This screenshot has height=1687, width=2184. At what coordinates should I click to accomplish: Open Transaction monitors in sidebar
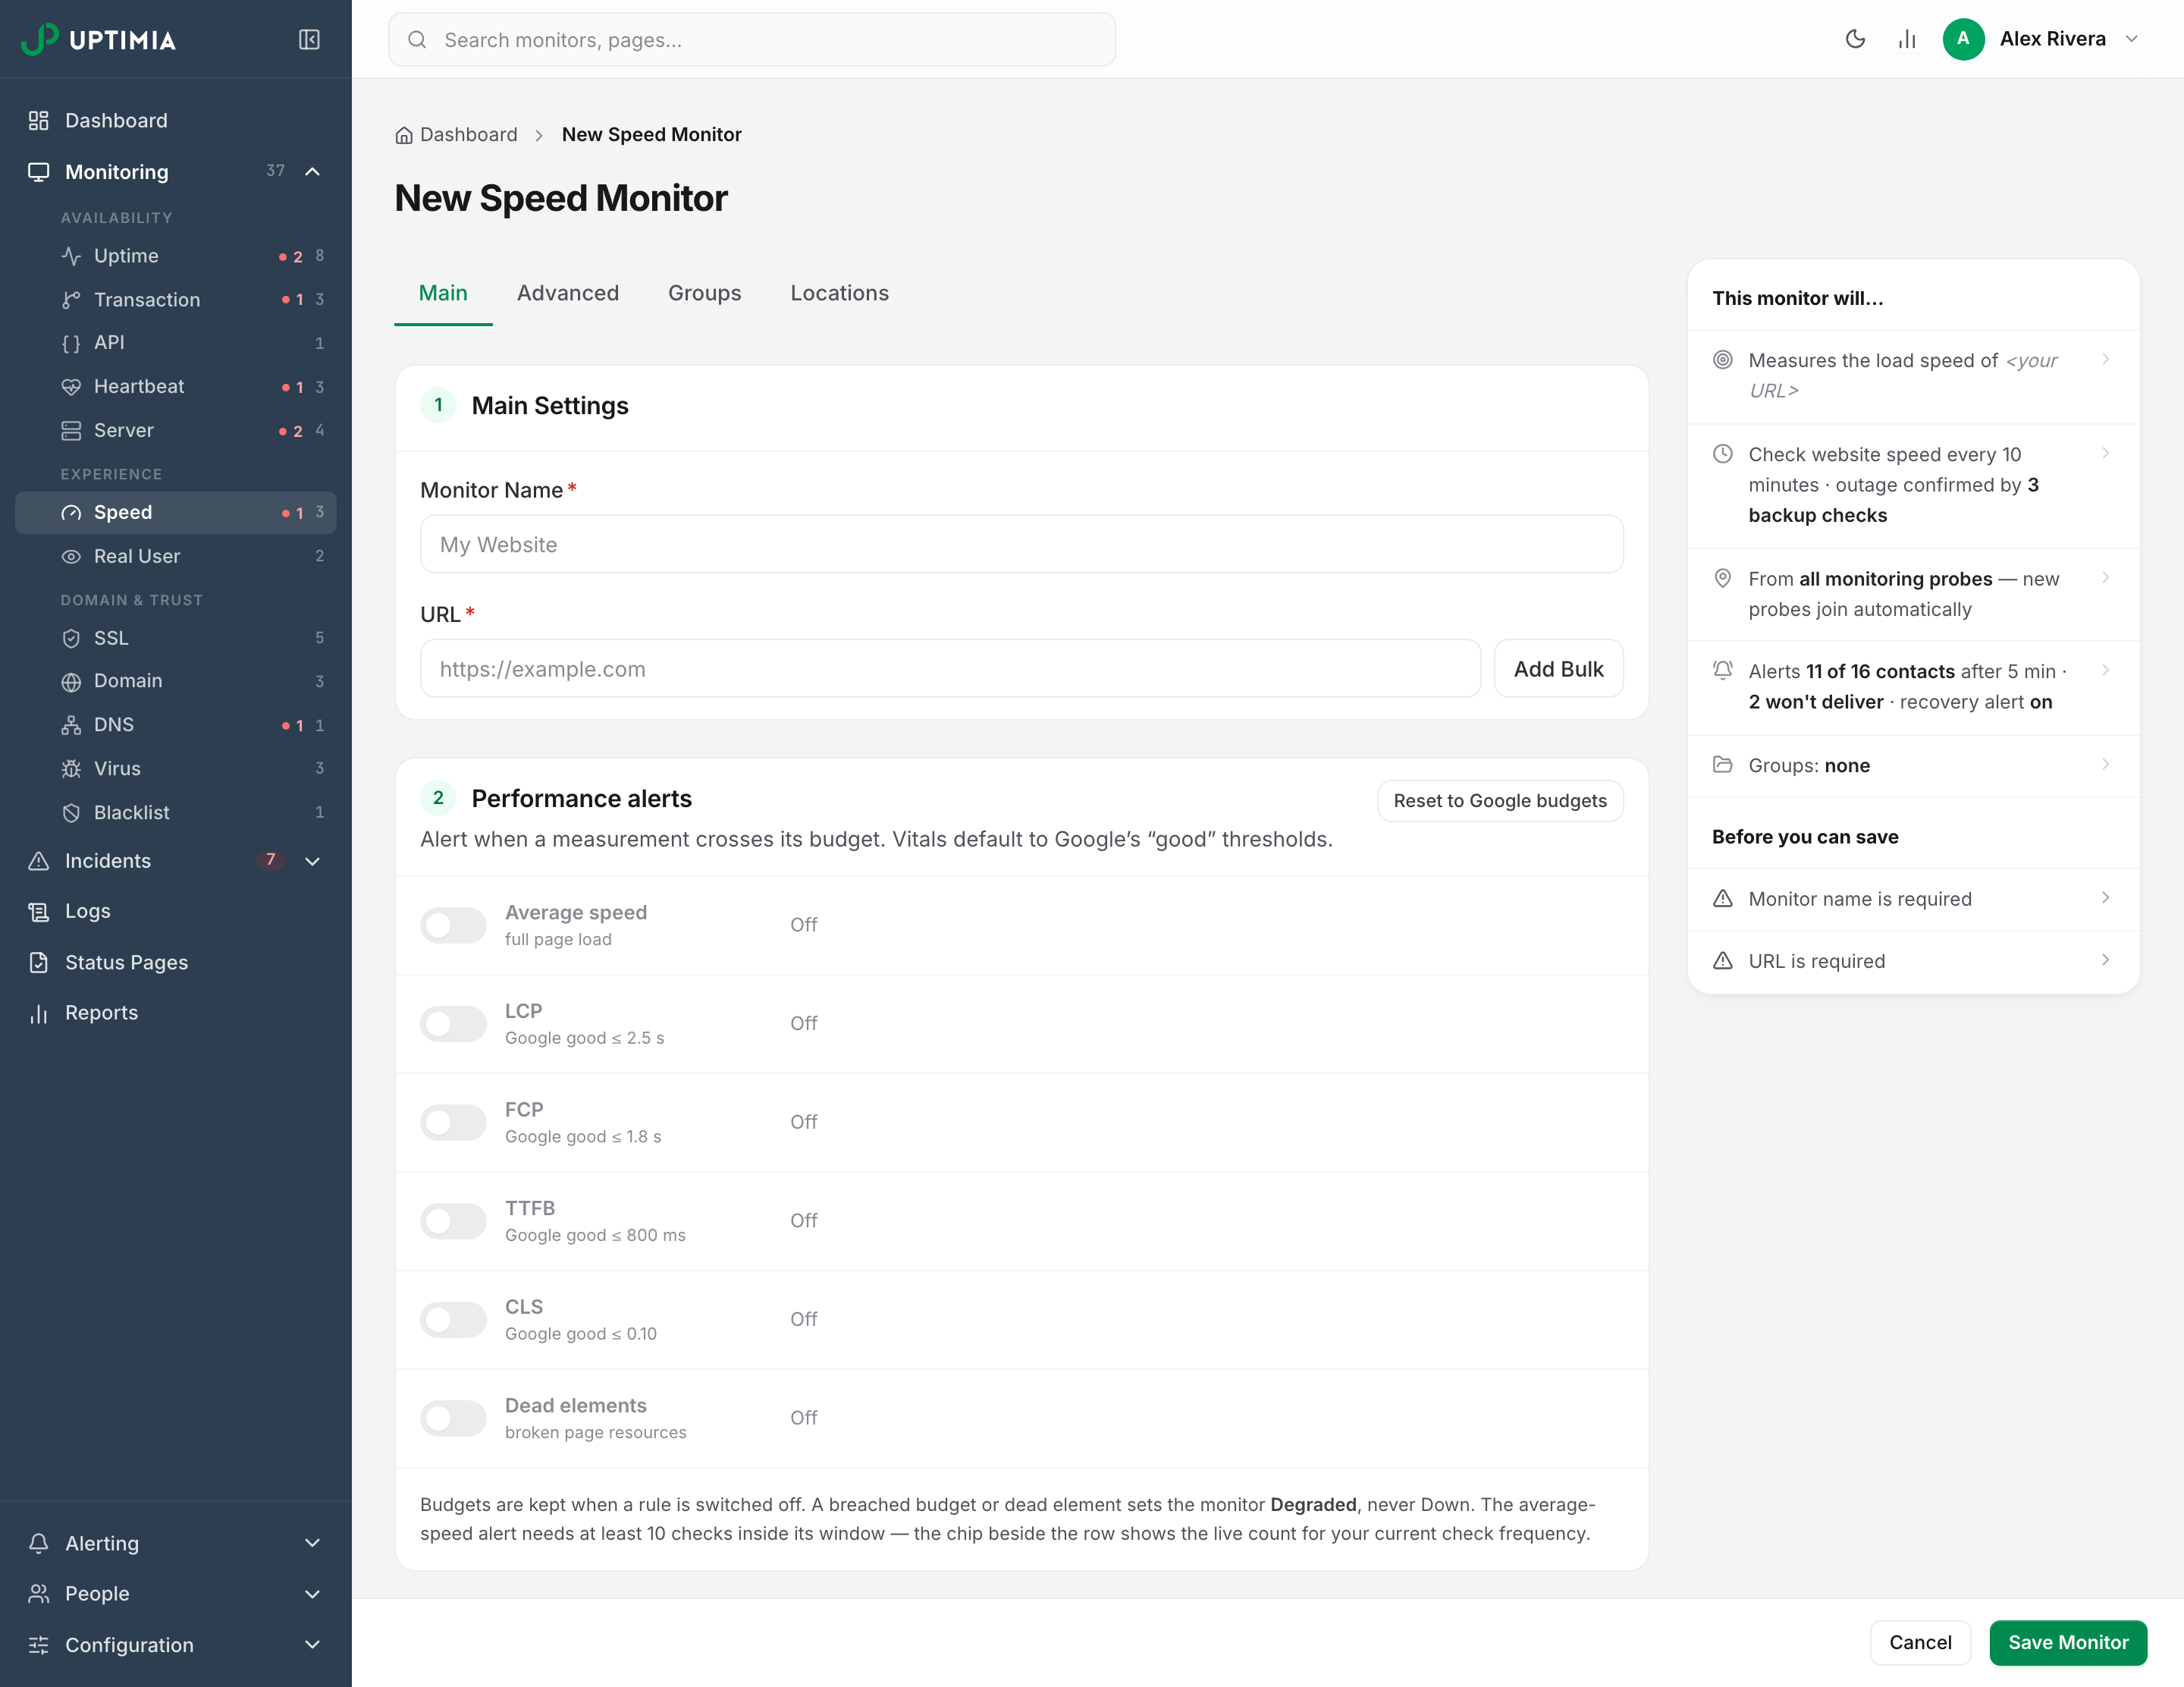(x=176, y=300)
